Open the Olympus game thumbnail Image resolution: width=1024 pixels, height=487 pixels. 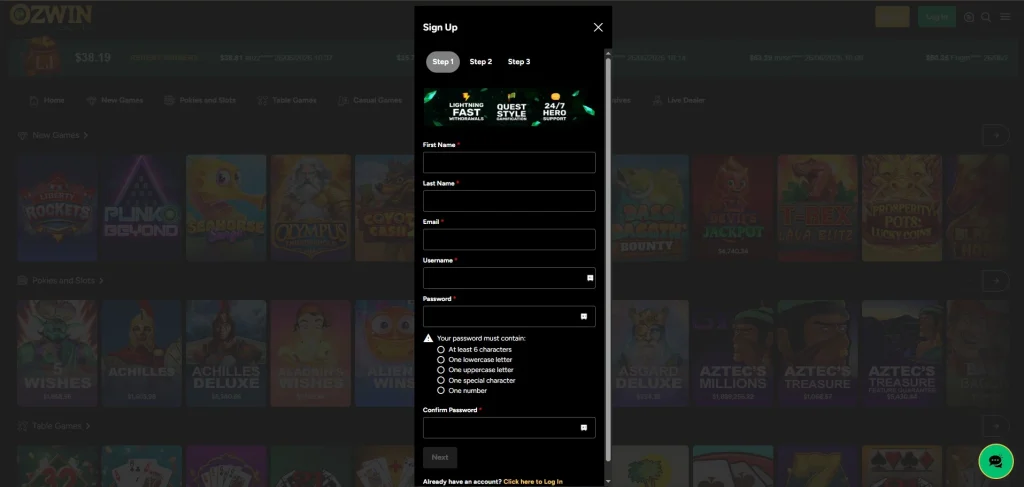(311, 208)
